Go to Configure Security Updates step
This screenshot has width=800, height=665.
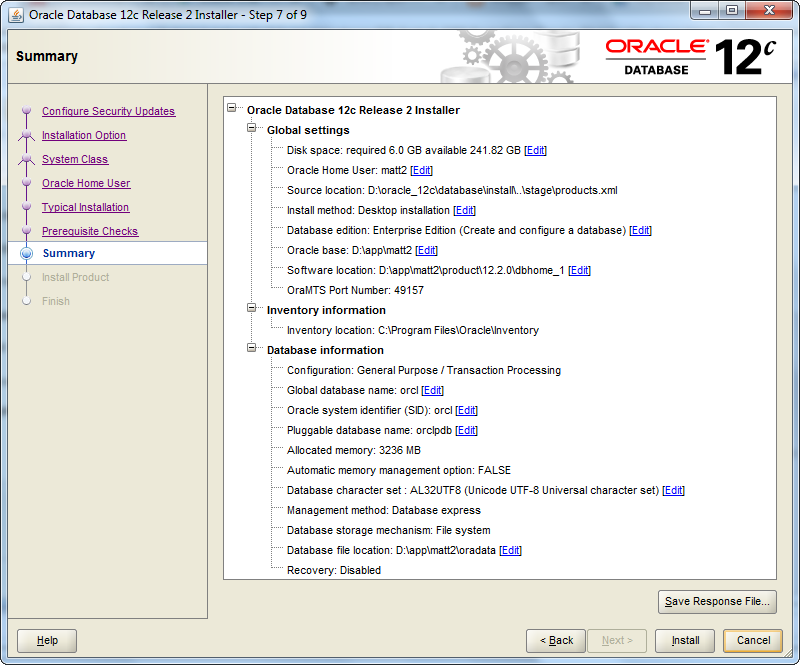108,111
